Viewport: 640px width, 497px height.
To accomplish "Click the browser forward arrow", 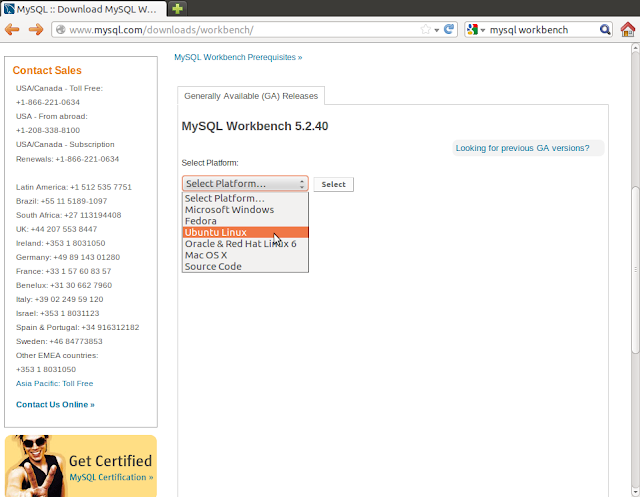I will pos(36,29).
